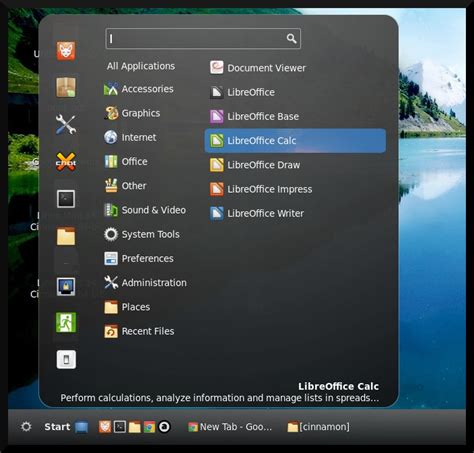Viewport: 474px width, 453px height.
Task: Open the Recent Files category
Action: [x=139, y=331]
